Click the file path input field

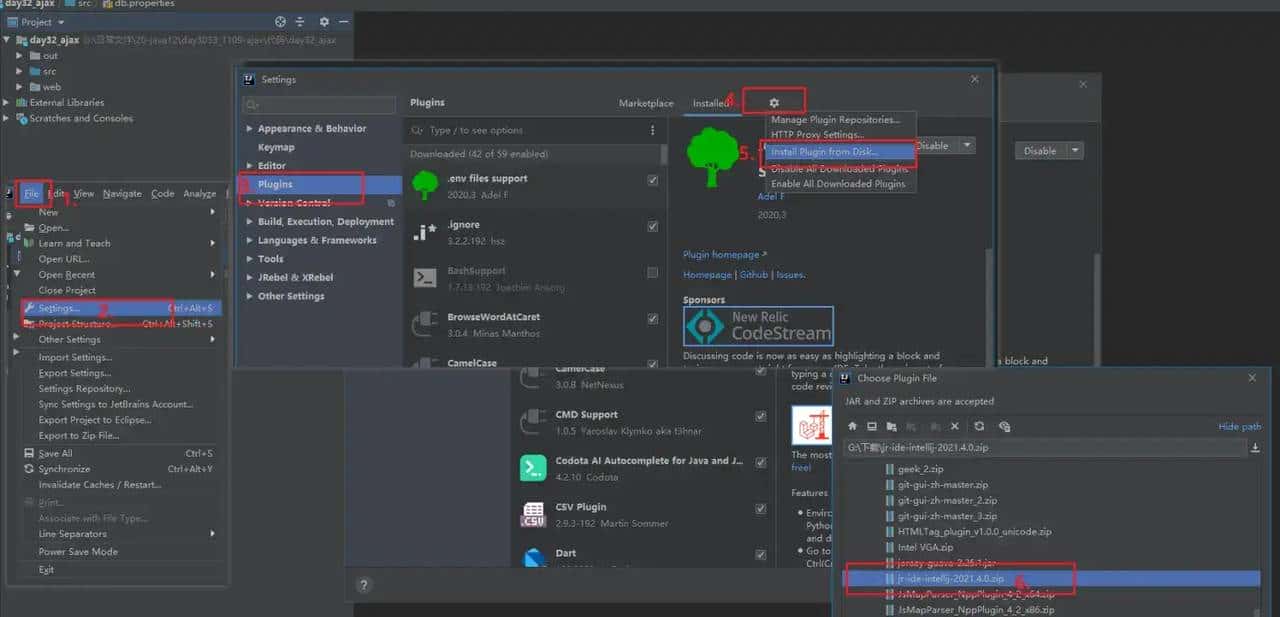click(x=1040, y=448)
